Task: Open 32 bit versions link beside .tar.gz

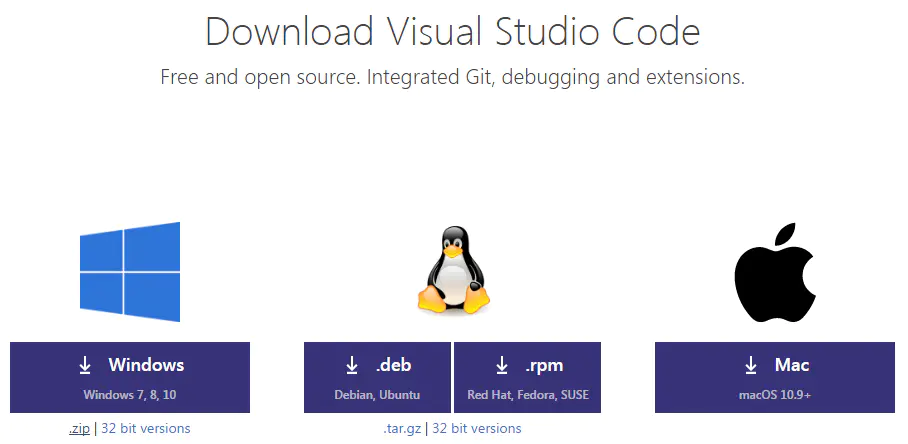Action: [x=476, y=429]
